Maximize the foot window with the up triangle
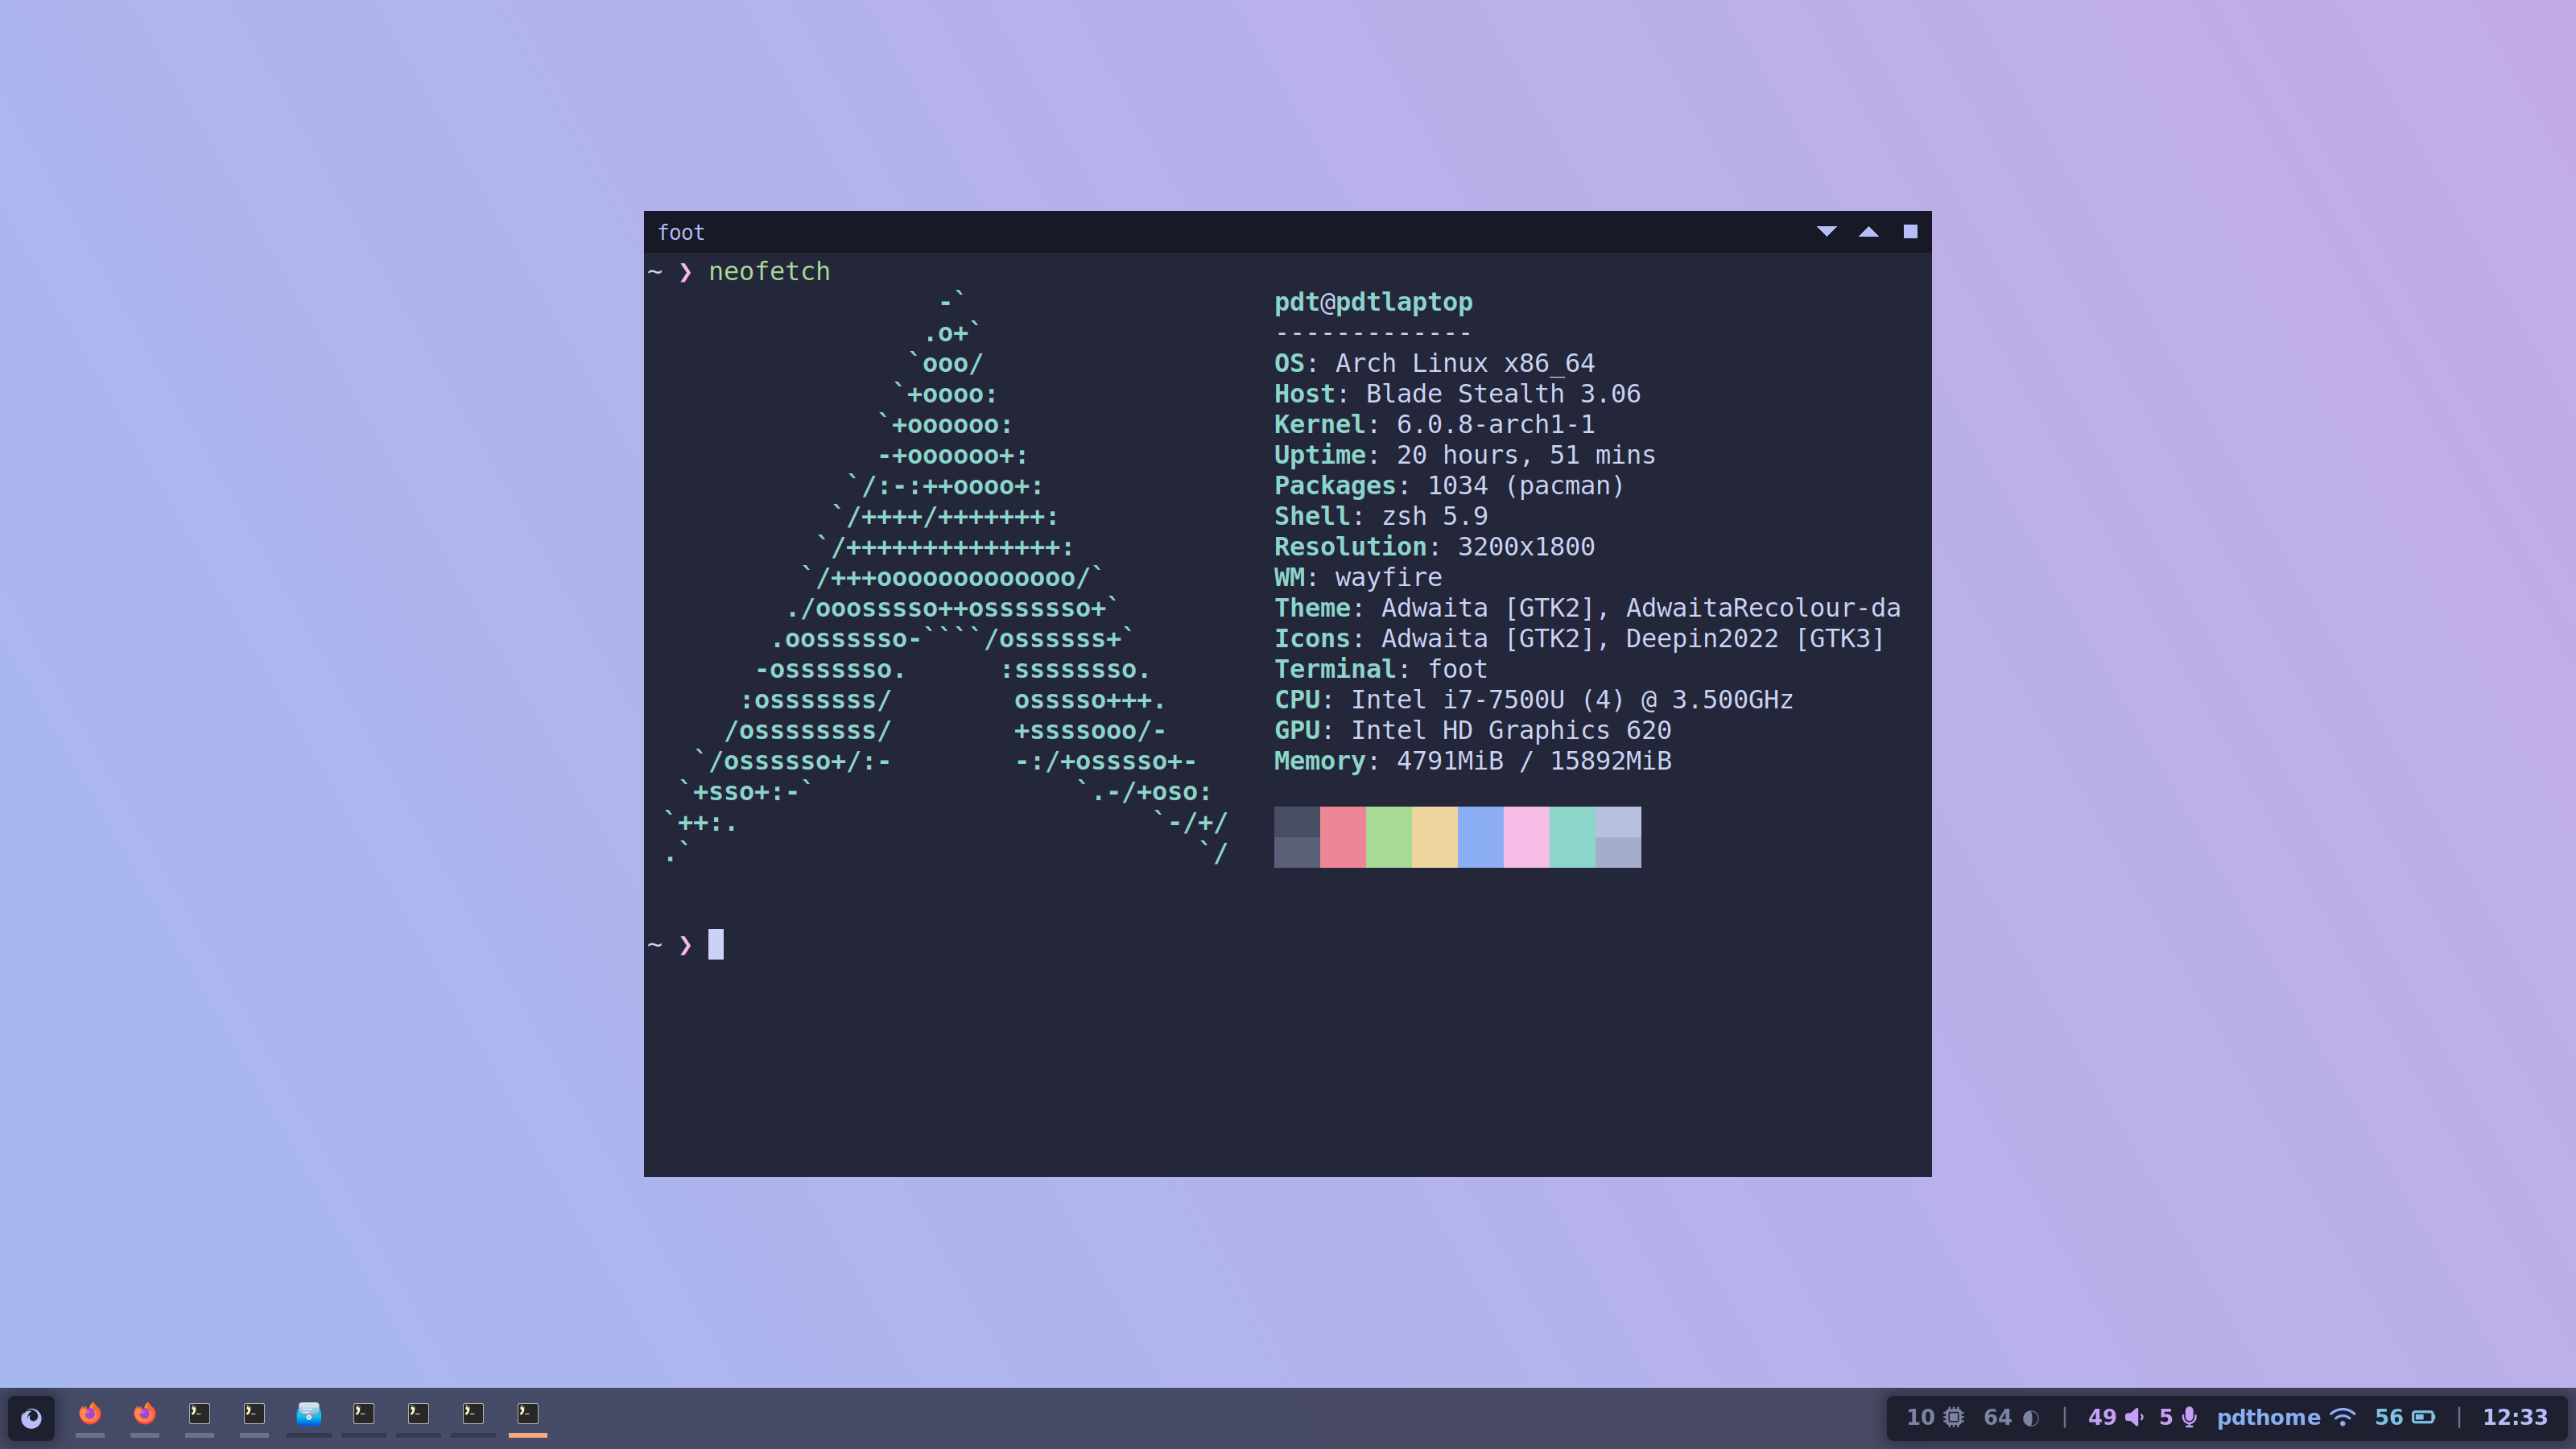 click(1868, 231)
